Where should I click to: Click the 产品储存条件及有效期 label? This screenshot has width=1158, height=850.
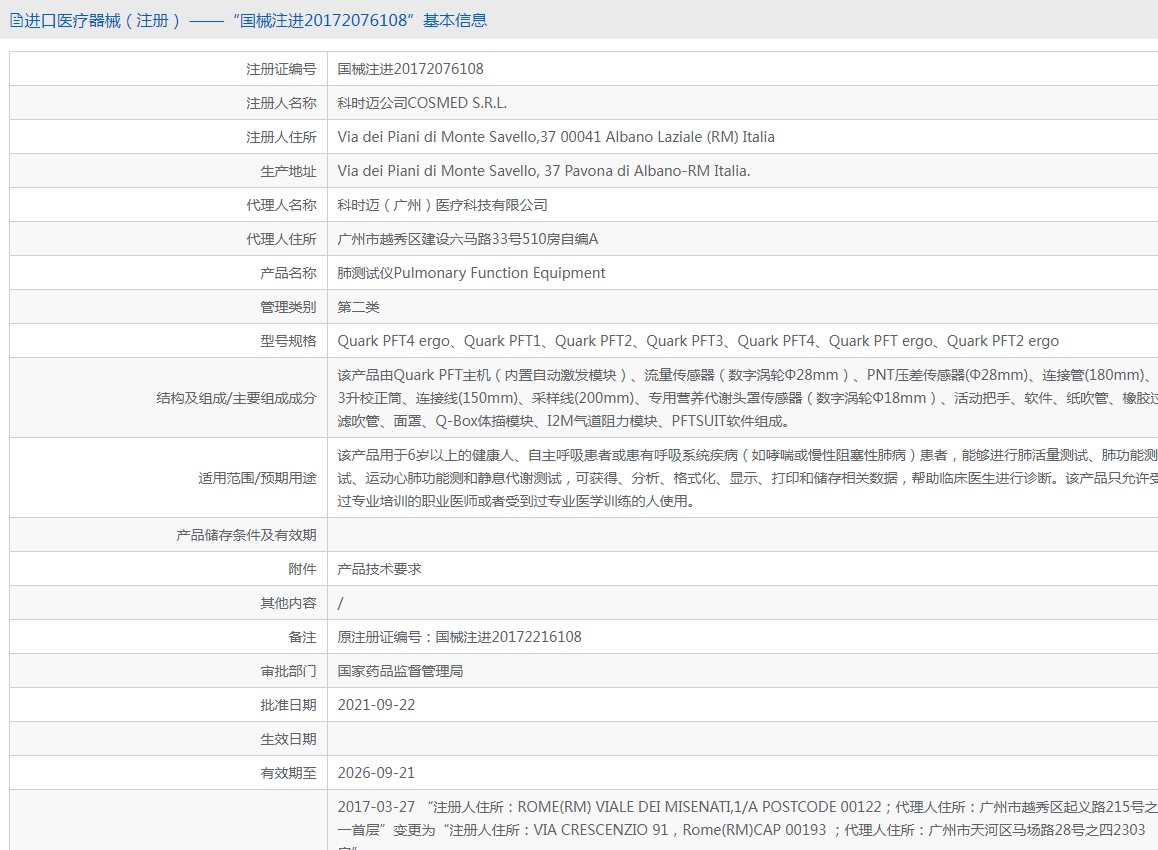click(246, 535)
